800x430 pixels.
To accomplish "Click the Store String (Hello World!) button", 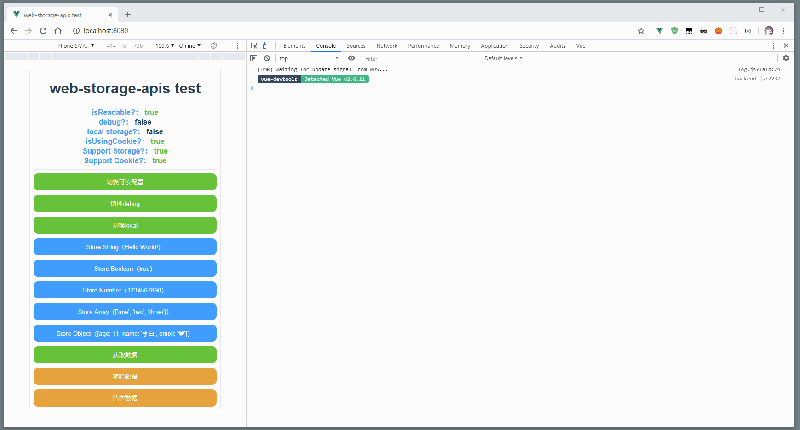I will [x=126, y=247].
